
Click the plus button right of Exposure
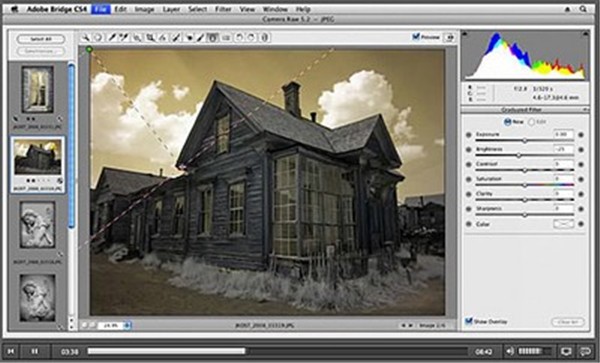581,135
